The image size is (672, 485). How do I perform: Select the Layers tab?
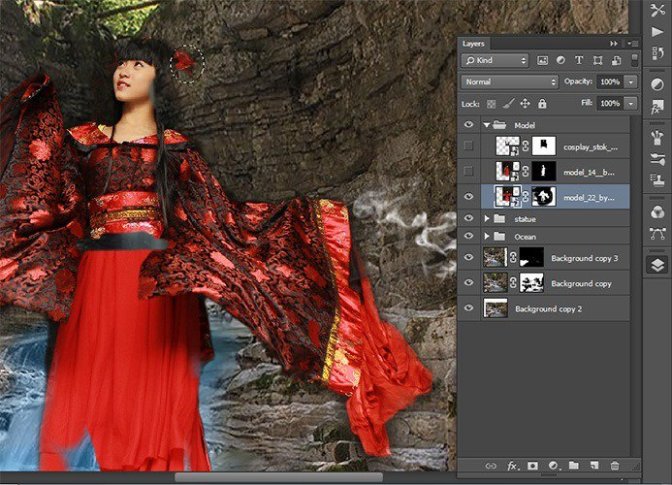point(474,44)
